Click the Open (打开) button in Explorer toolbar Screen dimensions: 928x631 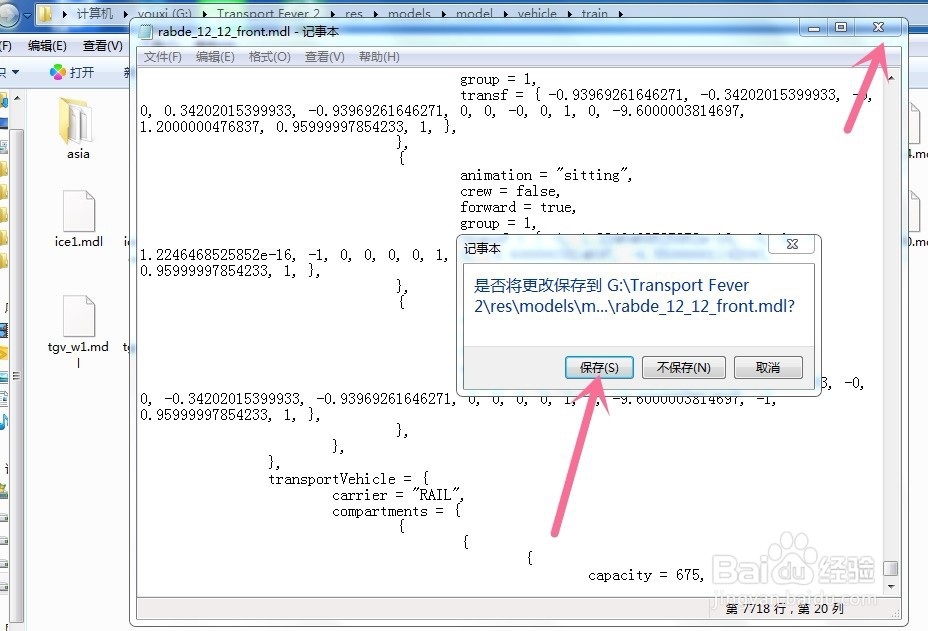[72, 72]
